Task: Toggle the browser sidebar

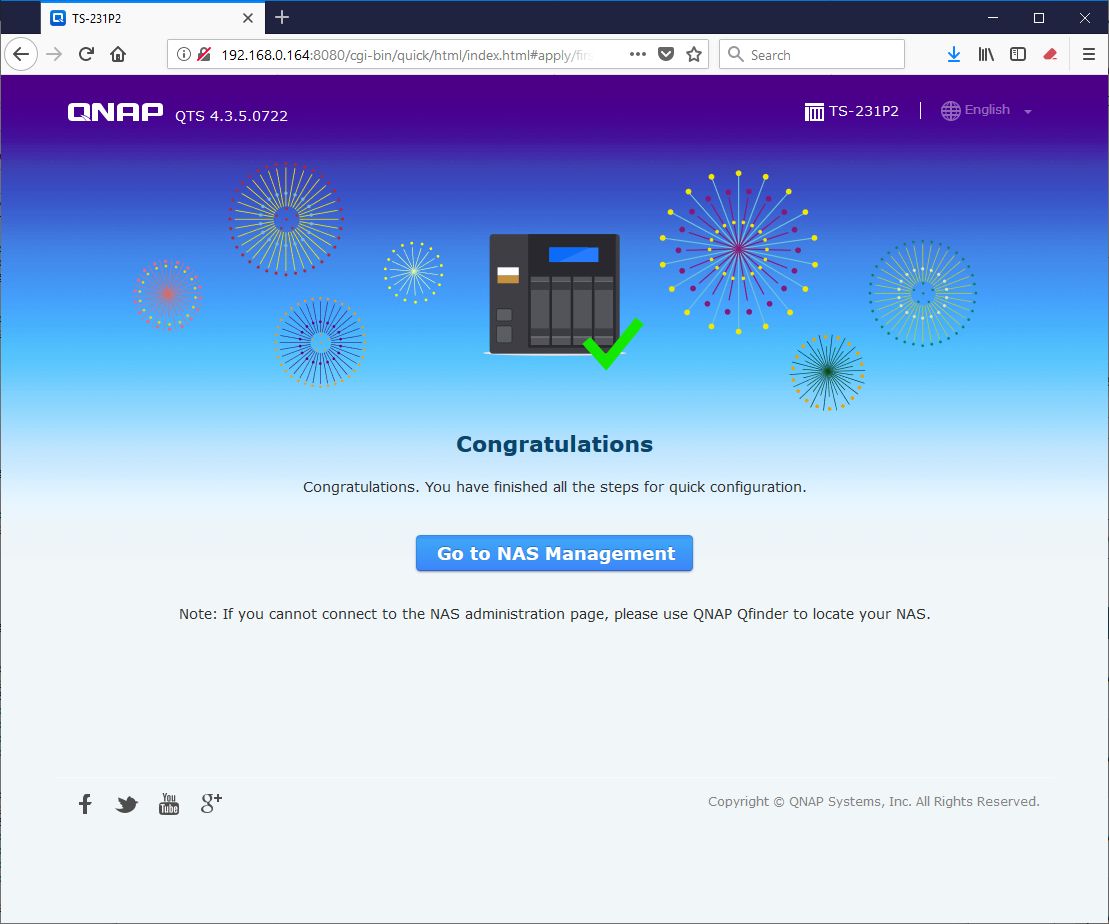Action: 1018,54
